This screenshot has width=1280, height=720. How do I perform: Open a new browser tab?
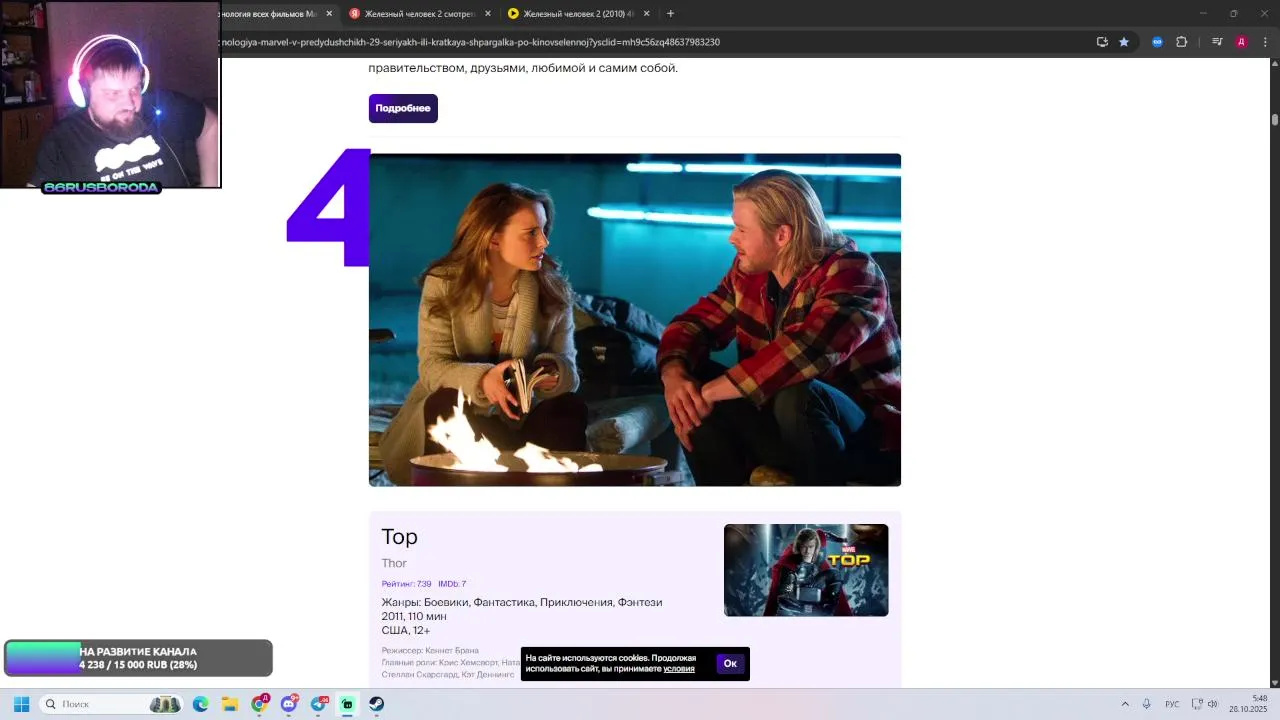pos(670,14)
